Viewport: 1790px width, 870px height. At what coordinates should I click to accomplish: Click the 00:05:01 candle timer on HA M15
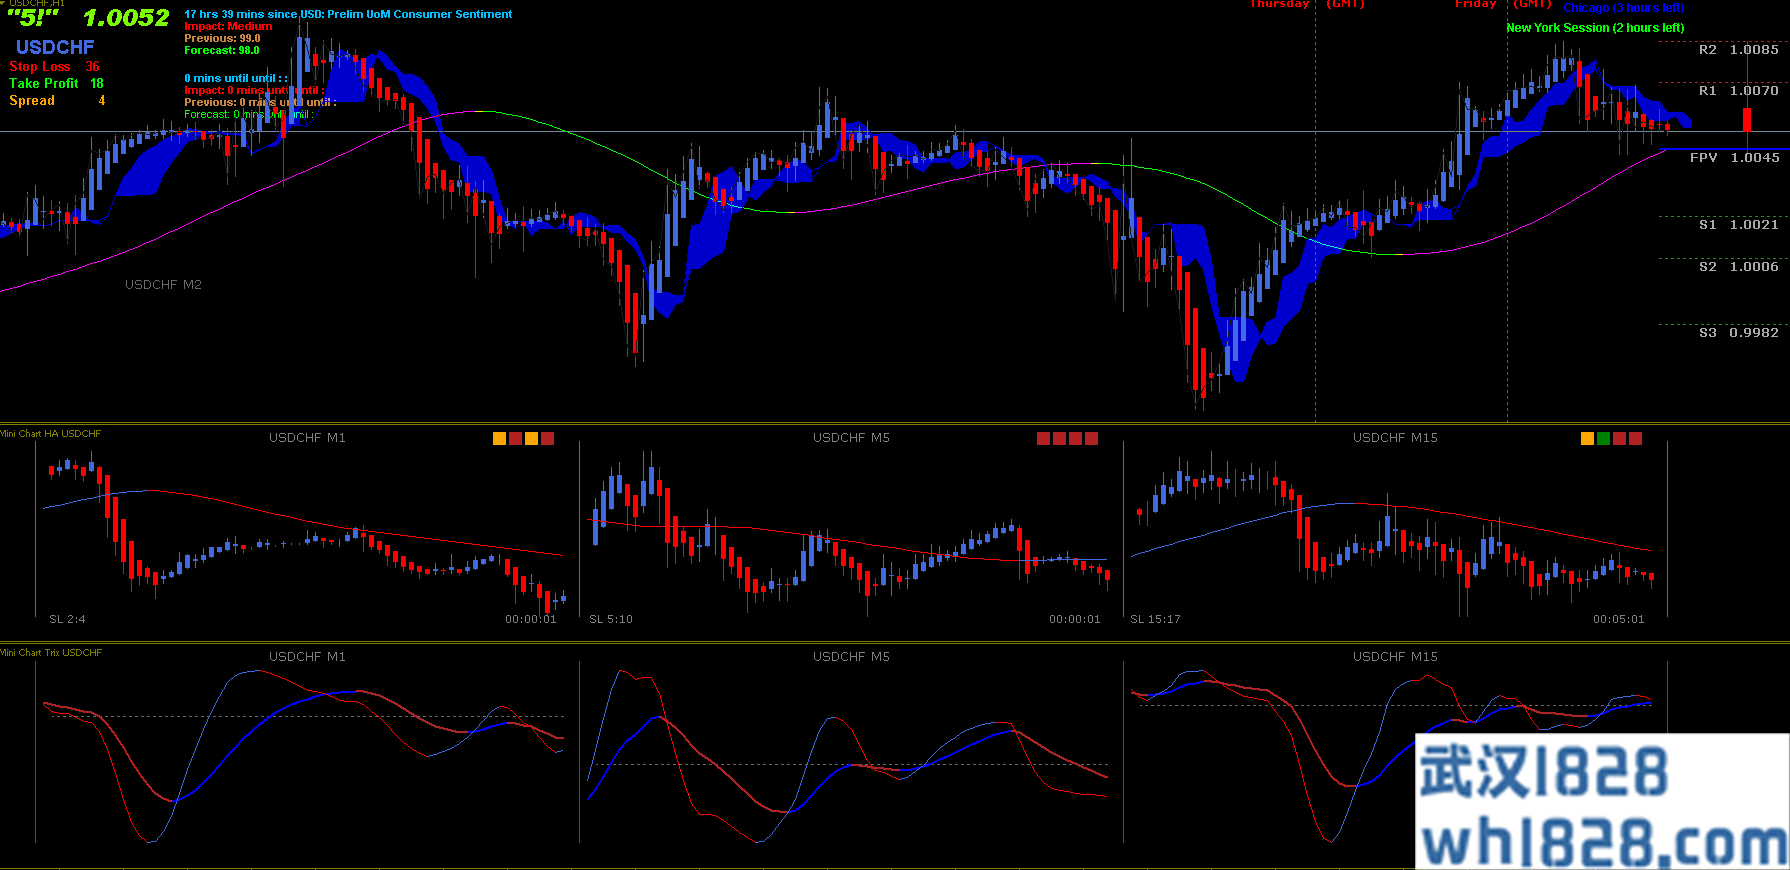coord(1618,619)
